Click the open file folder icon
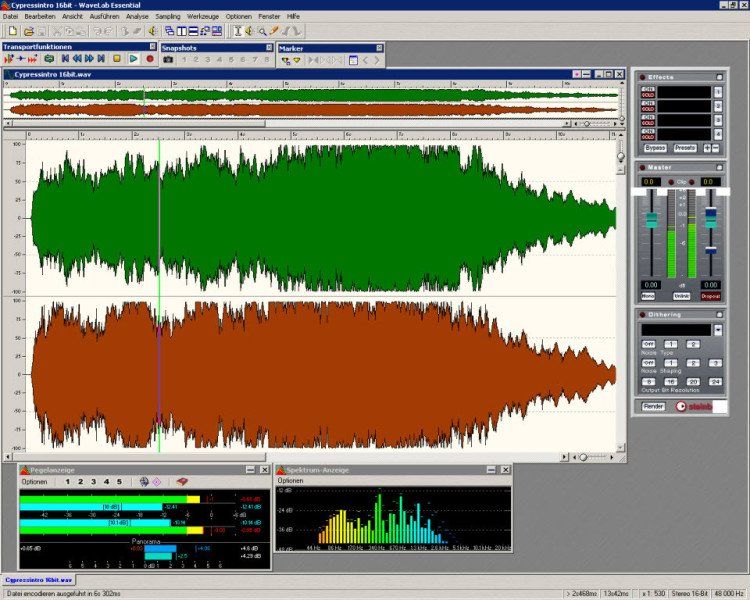The image size is (750, 600). 26,32
